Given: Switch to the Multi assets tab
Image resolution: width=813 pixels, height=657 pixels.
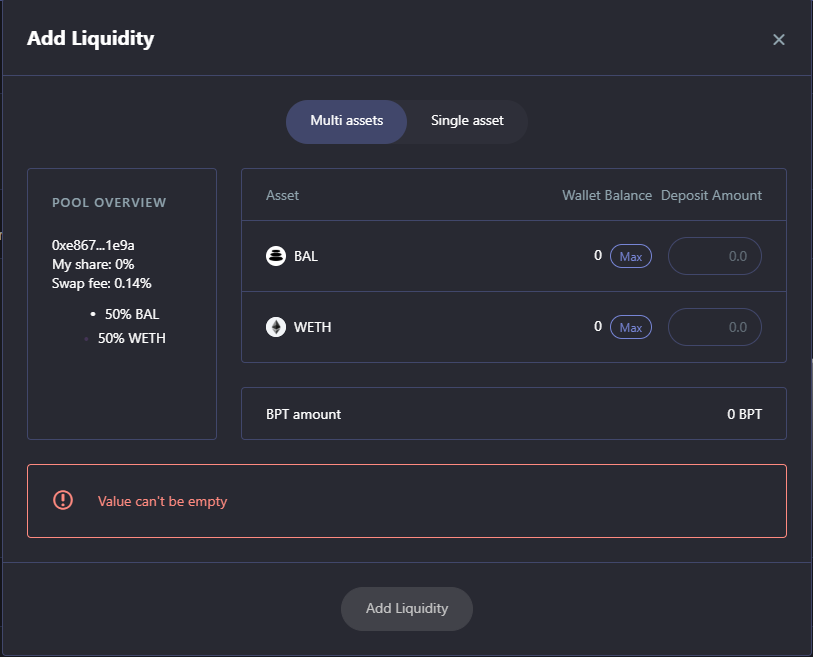Looking at the screenshot, I should coord(346,121).
